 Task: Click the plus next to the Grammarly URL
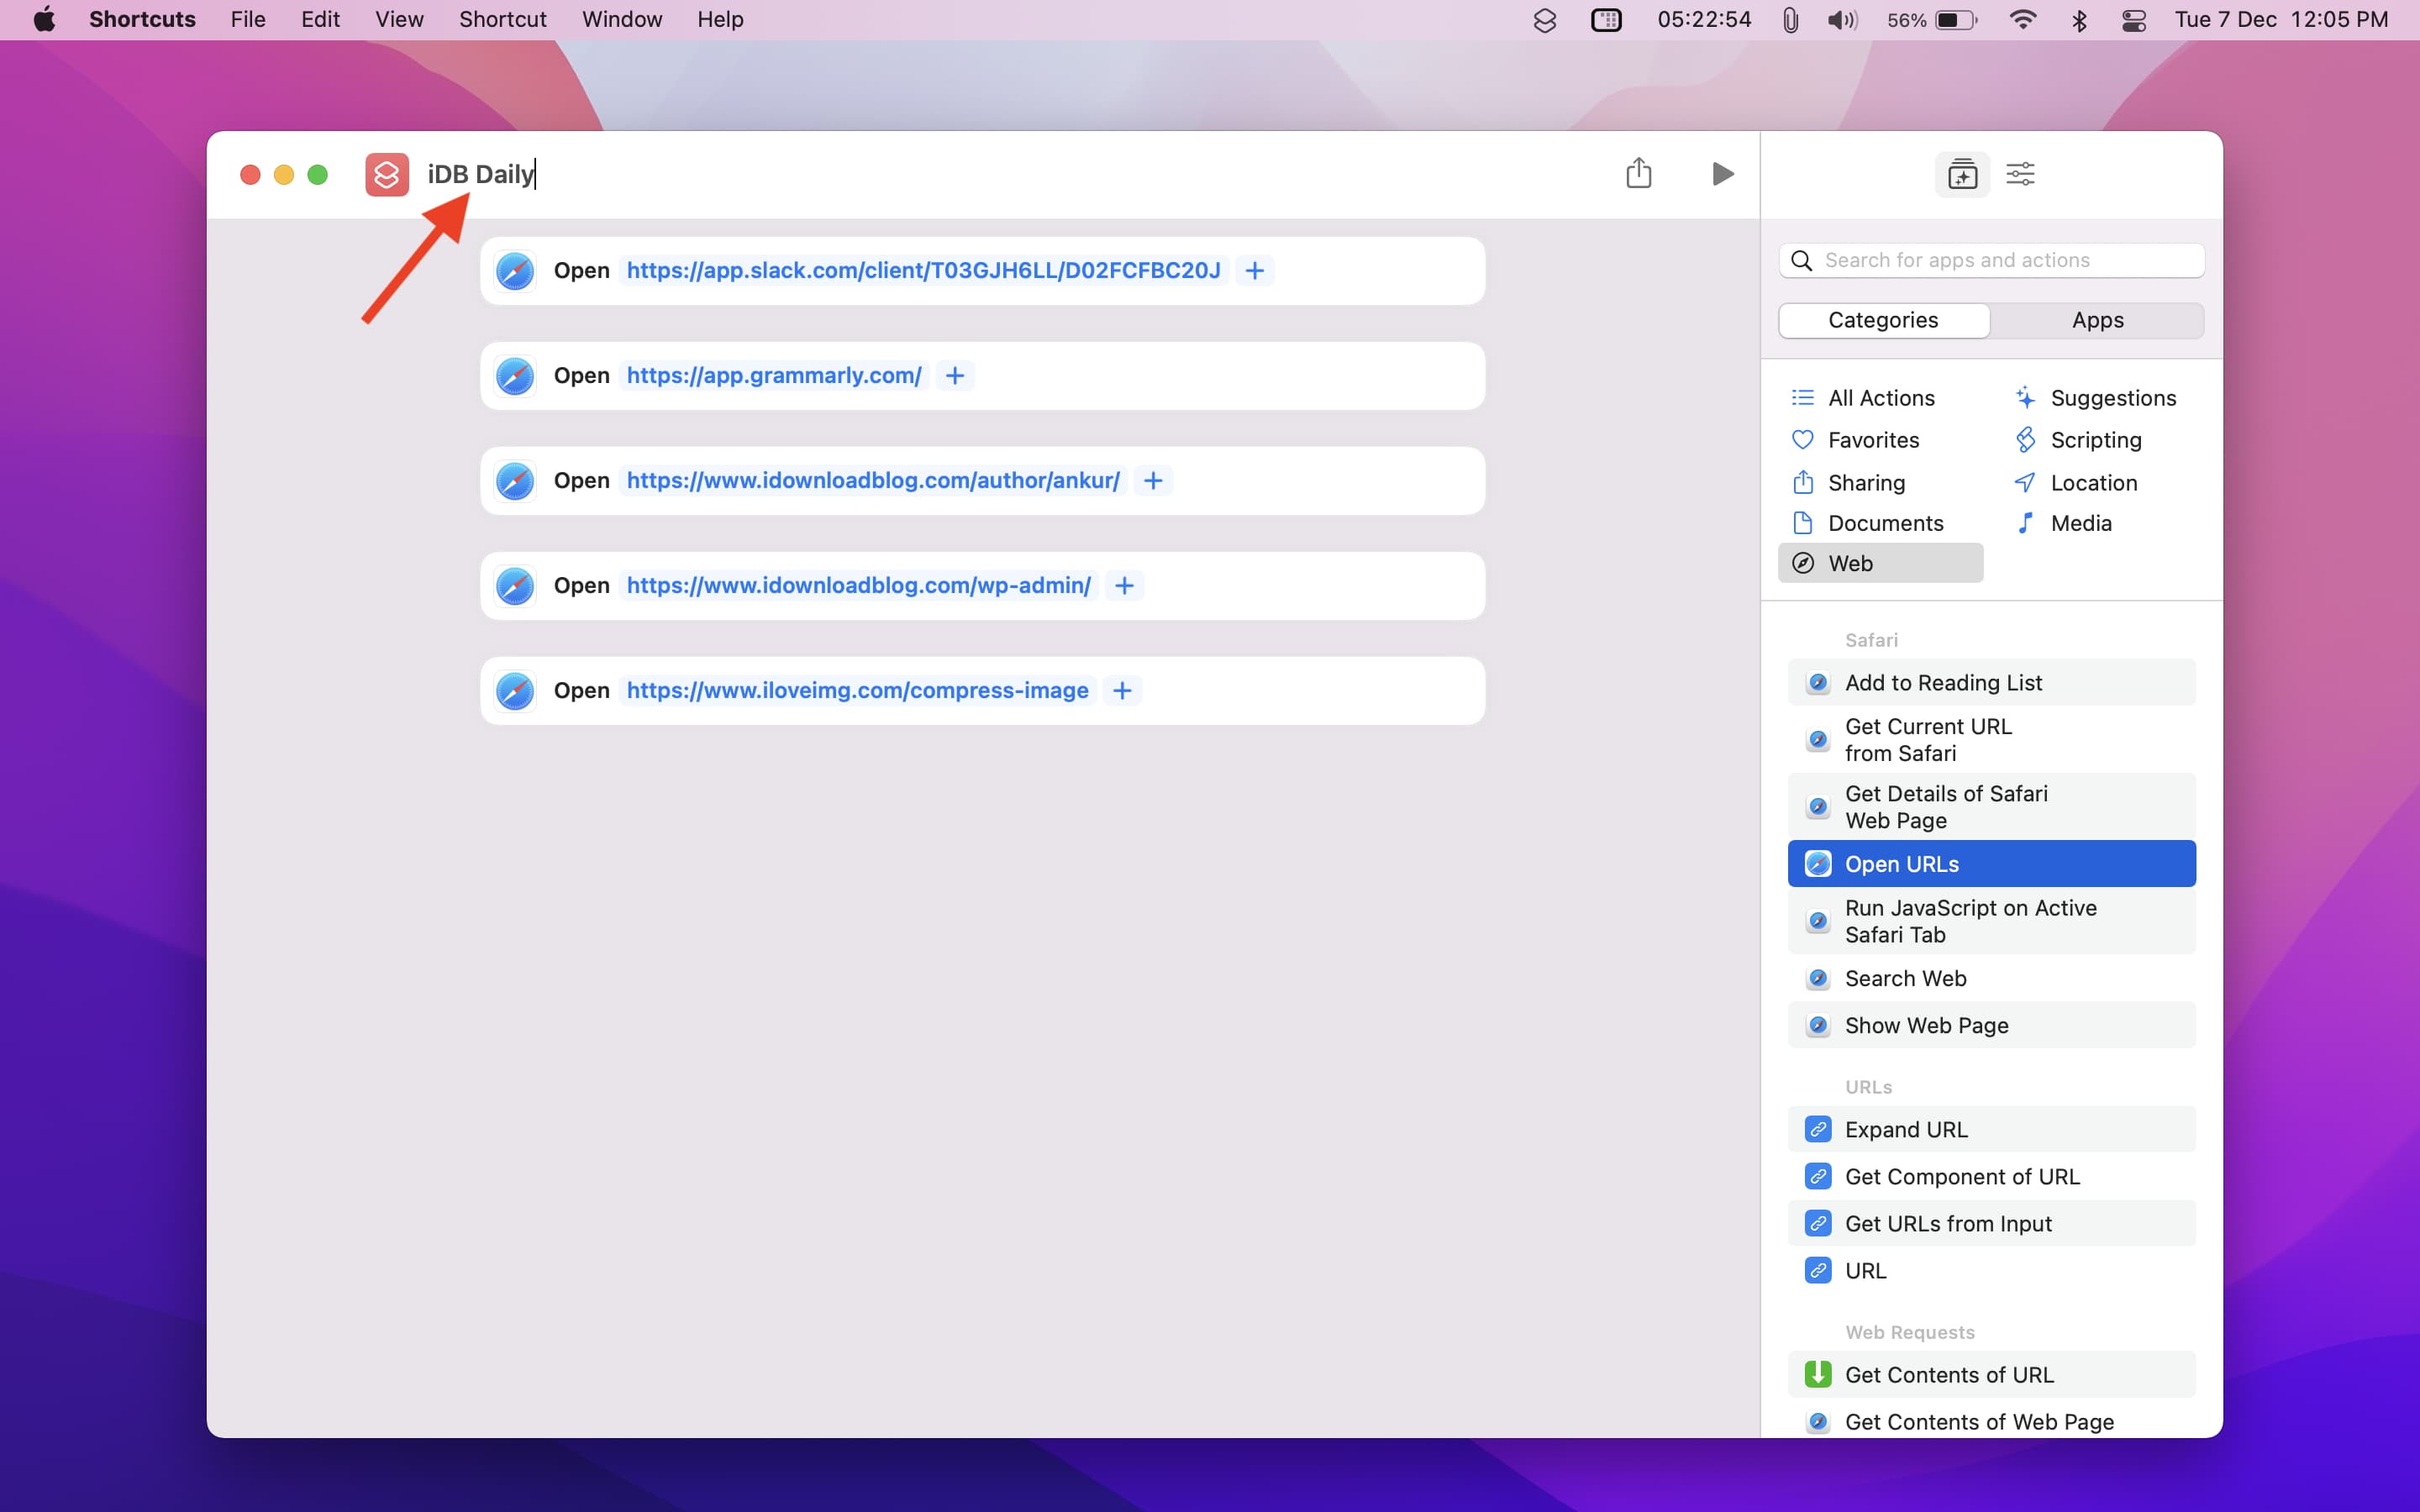tap(955, 375)
